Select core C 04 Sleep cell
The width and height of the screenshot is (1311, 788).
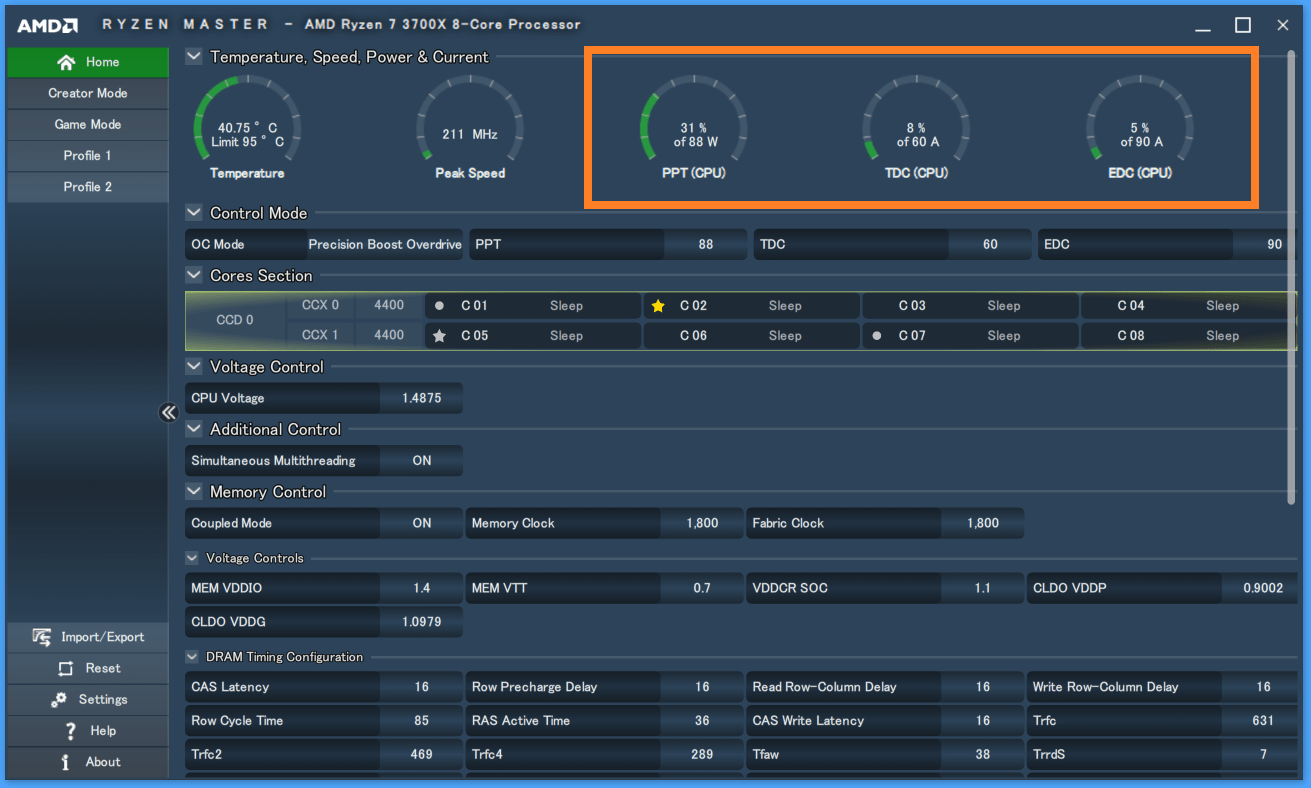(1188, 306)
